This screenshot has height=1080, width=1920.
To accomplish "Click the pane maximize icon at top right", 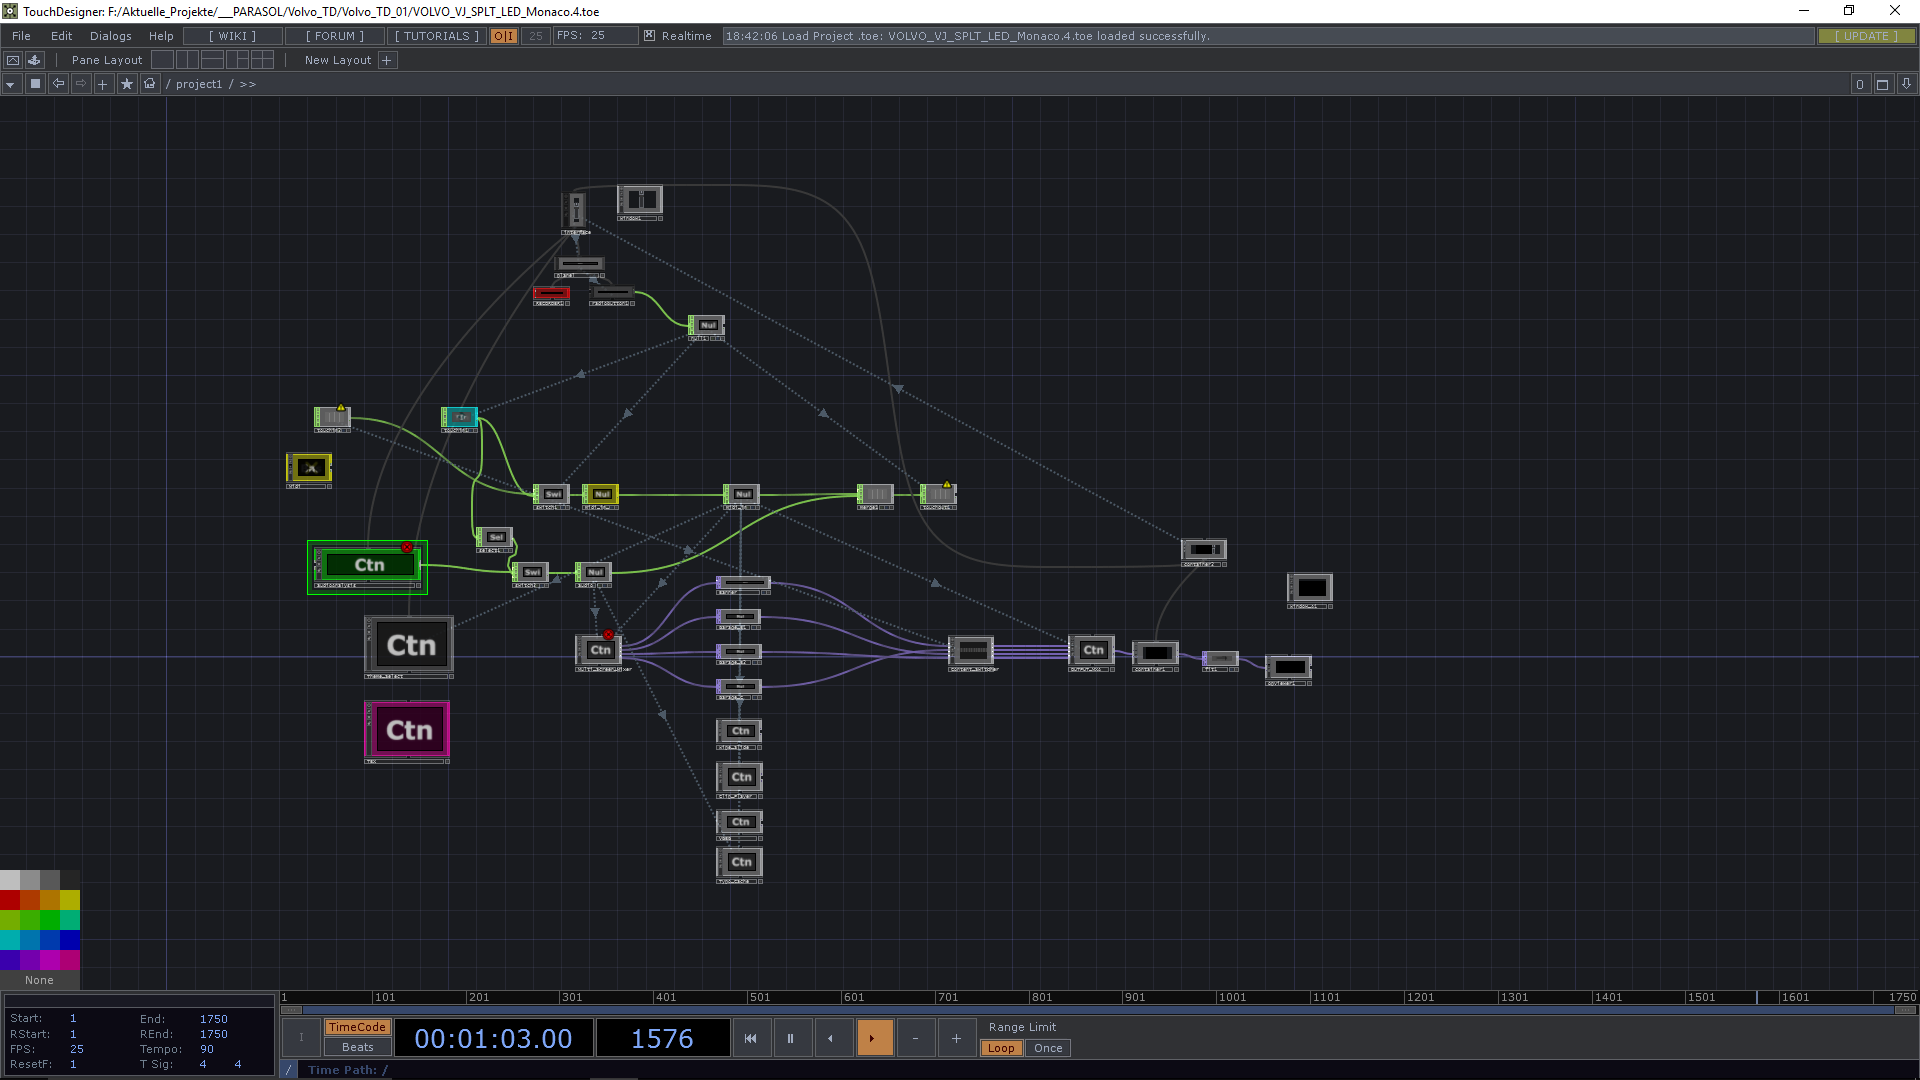I will tap(1882, 84).
